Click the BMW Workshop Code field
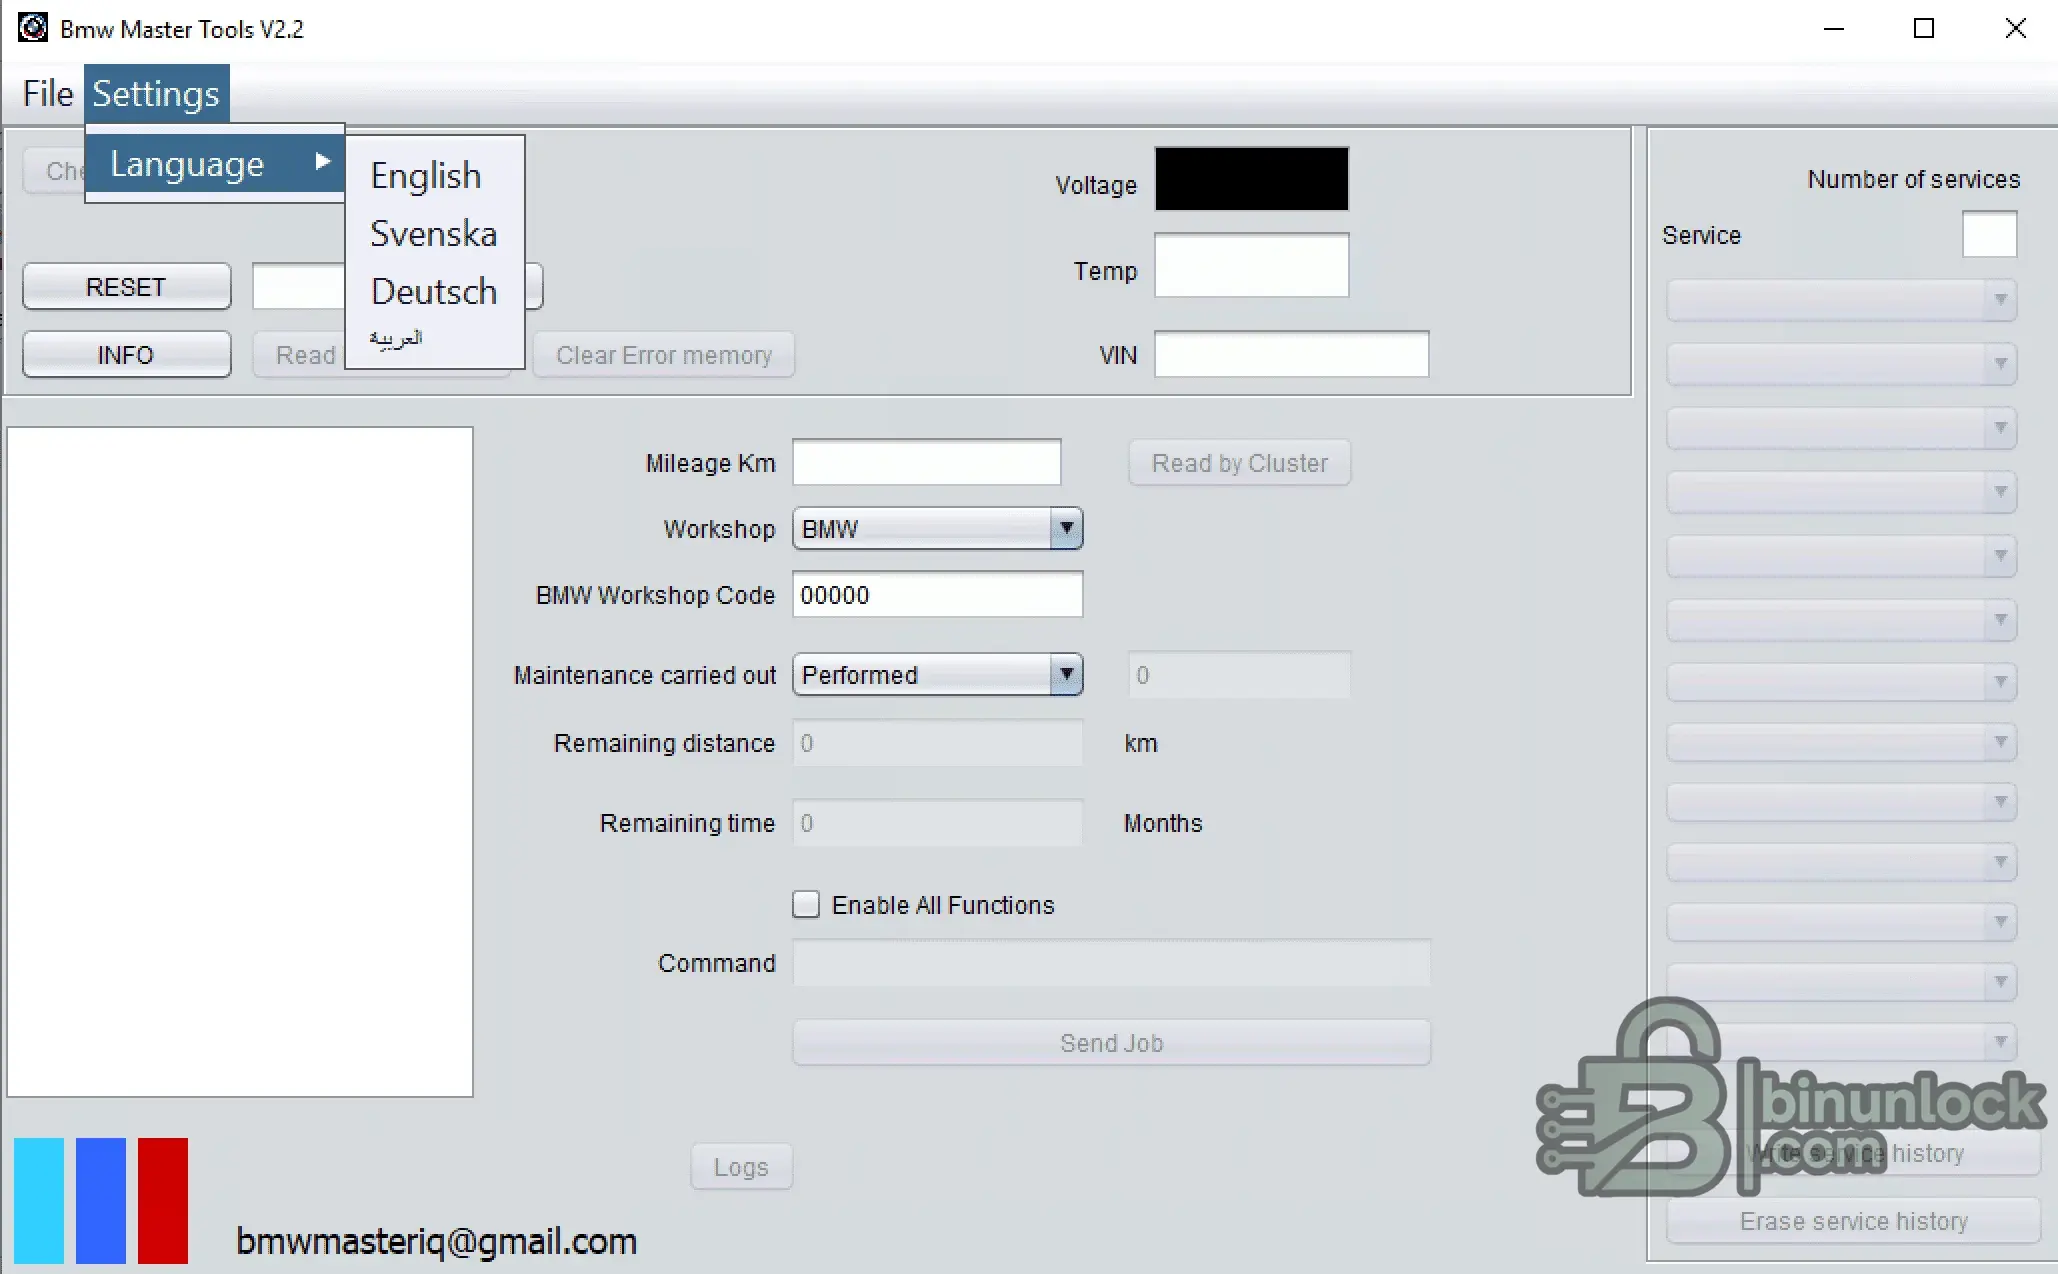Image resolution: width=2058 pixels, height=1274 pixels. [x=938, y=595]
